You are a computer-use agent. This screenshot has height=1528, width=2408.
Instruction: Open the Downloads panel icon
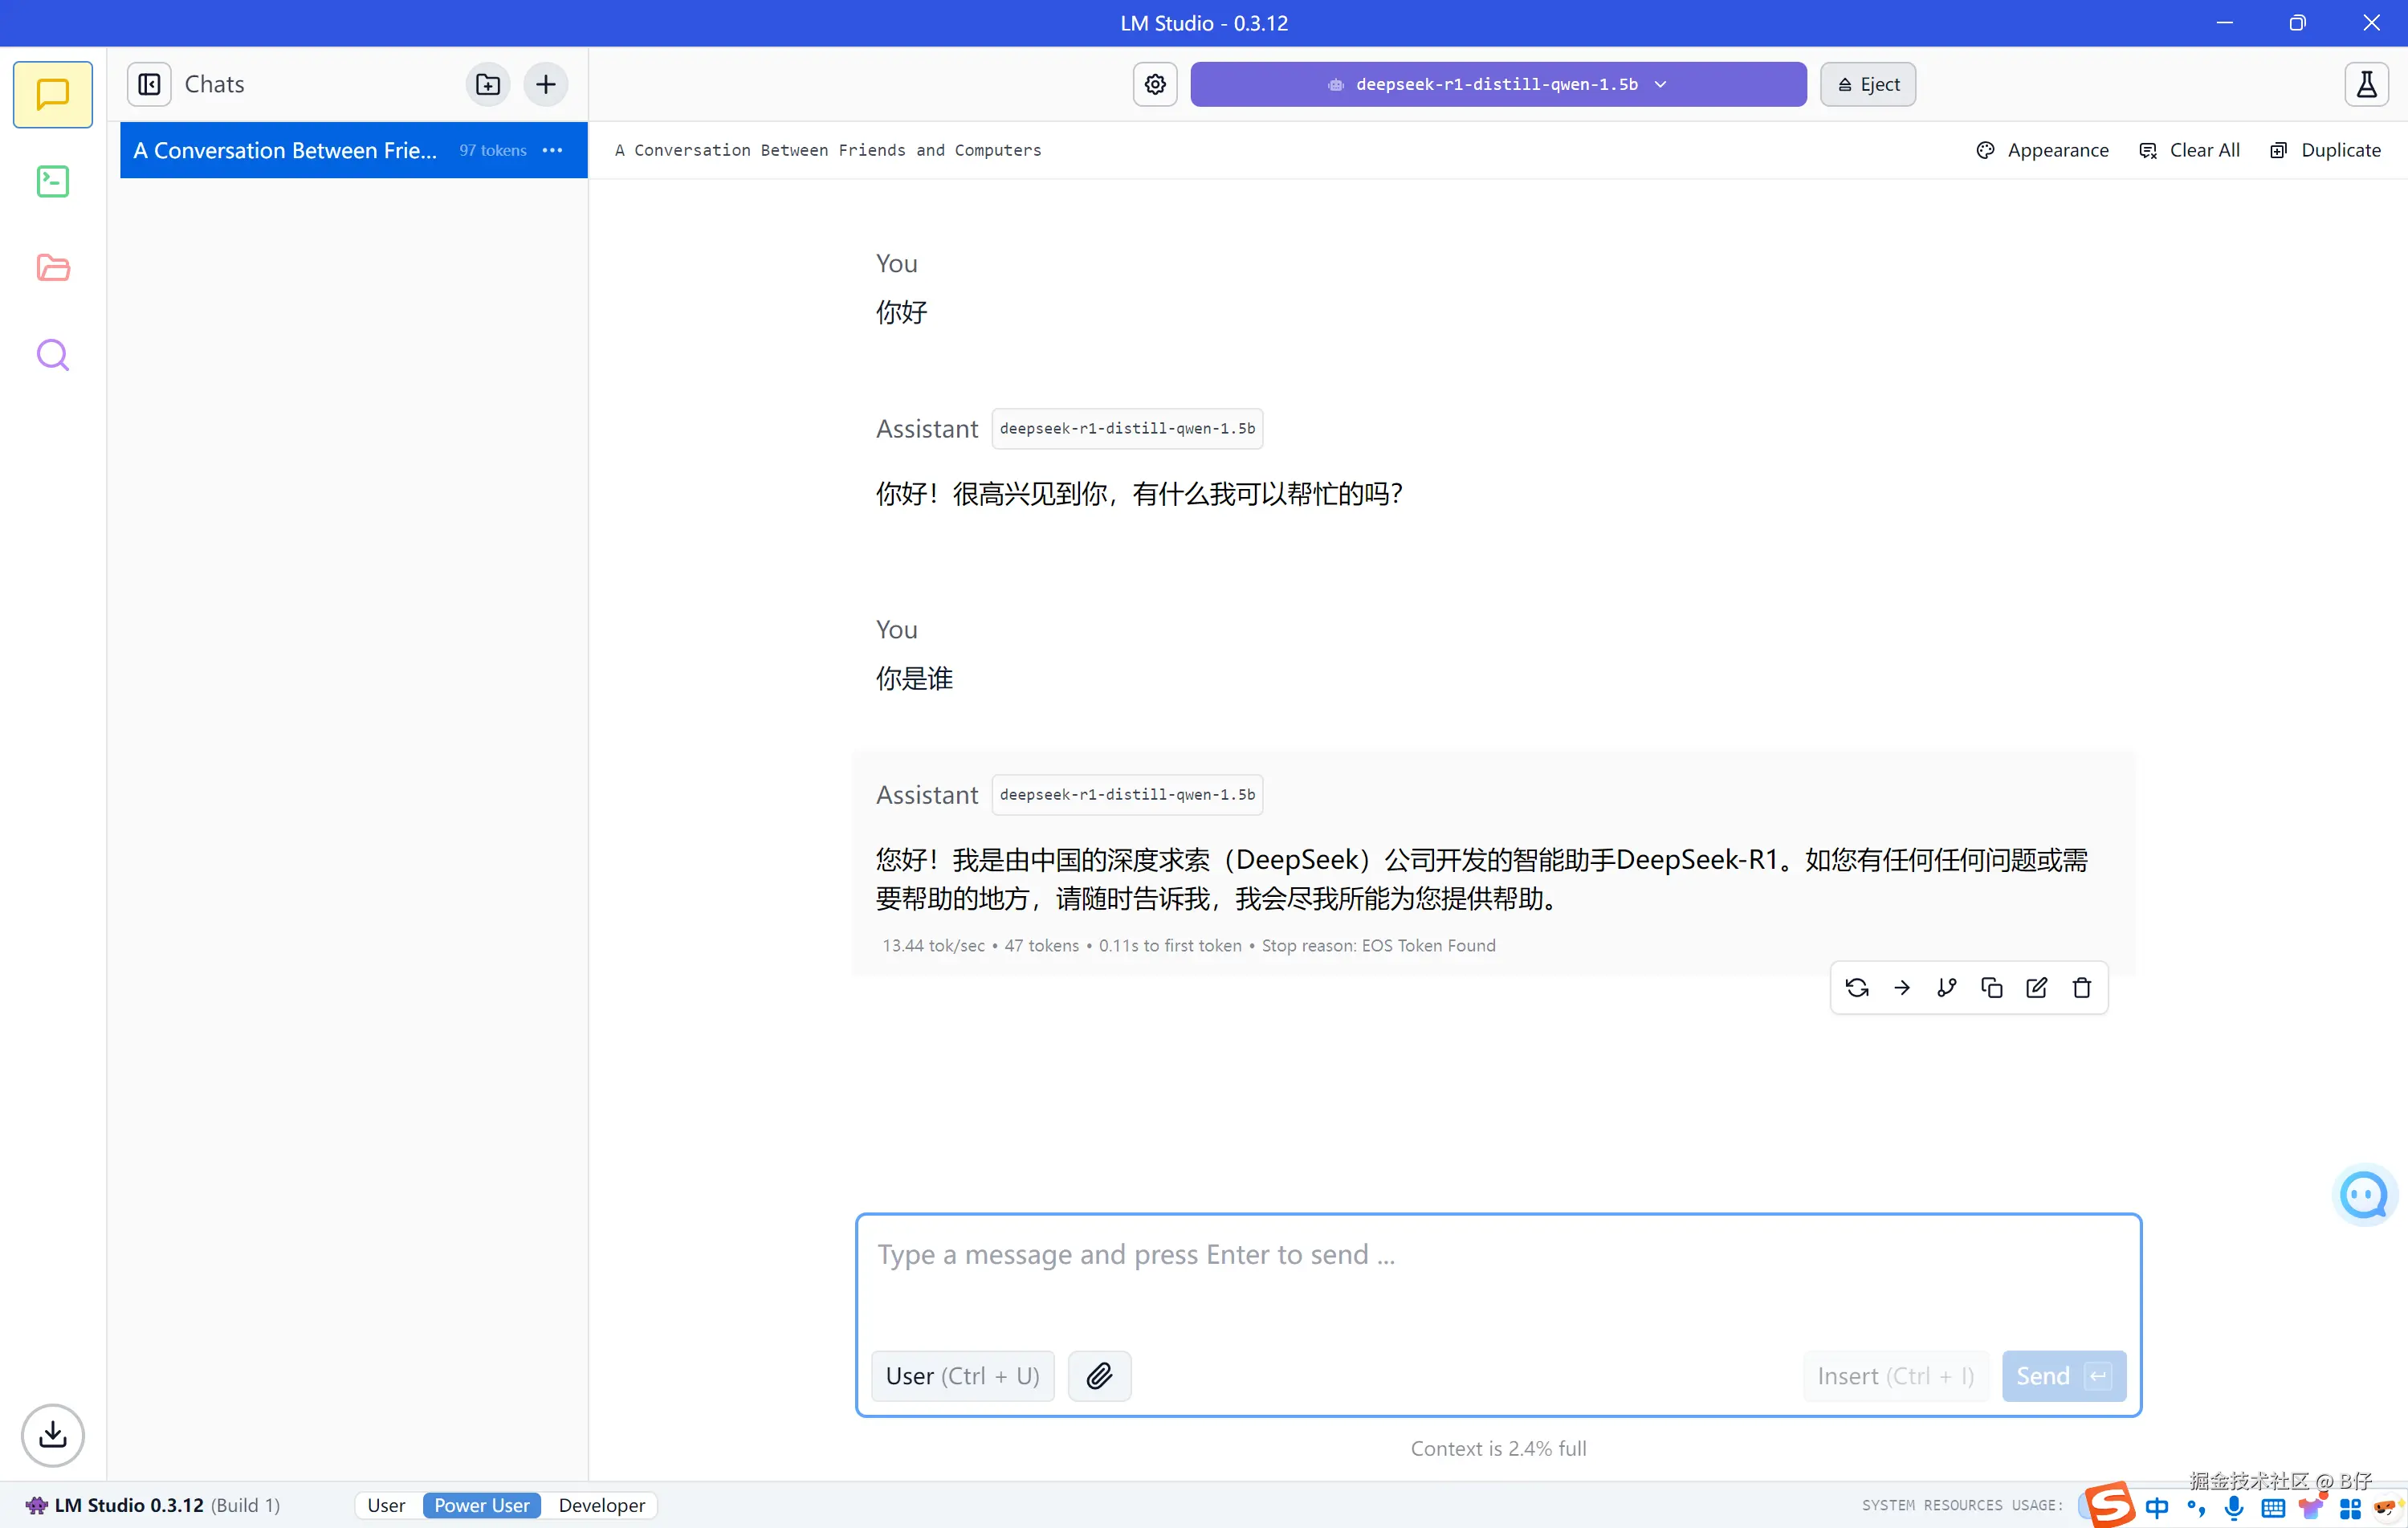[52, 1434]
